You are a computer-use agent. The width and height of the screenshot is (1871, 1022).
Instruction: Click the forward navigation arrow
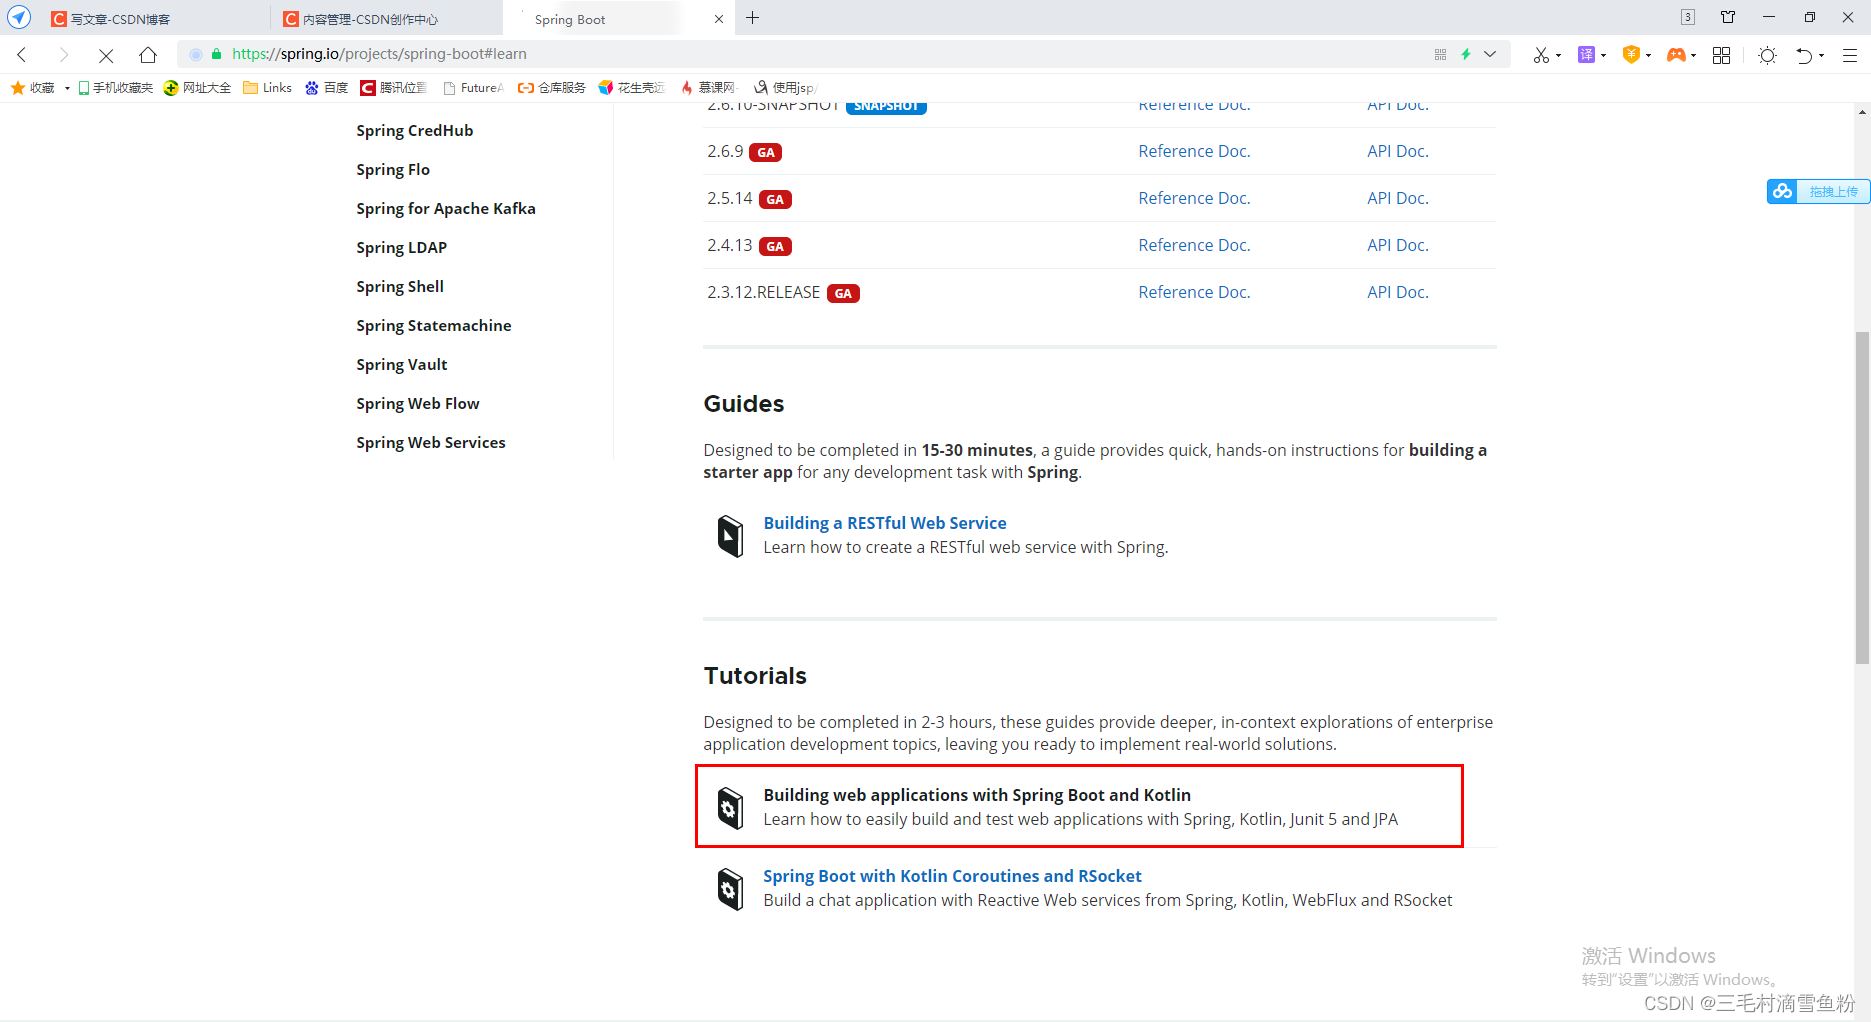(64, 55)
